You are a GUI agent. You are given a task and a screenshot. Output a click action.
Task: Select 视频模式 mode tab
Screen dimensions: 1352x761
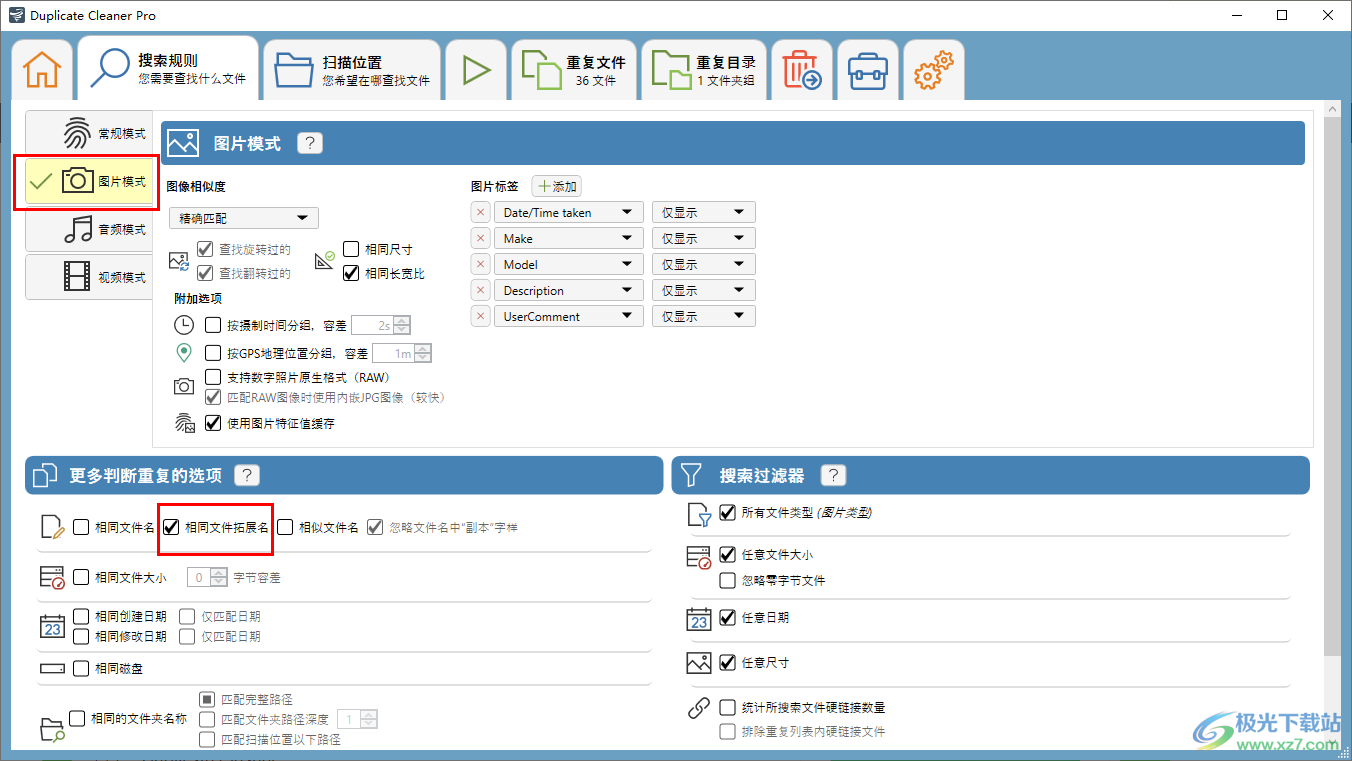tap(90, 278)
